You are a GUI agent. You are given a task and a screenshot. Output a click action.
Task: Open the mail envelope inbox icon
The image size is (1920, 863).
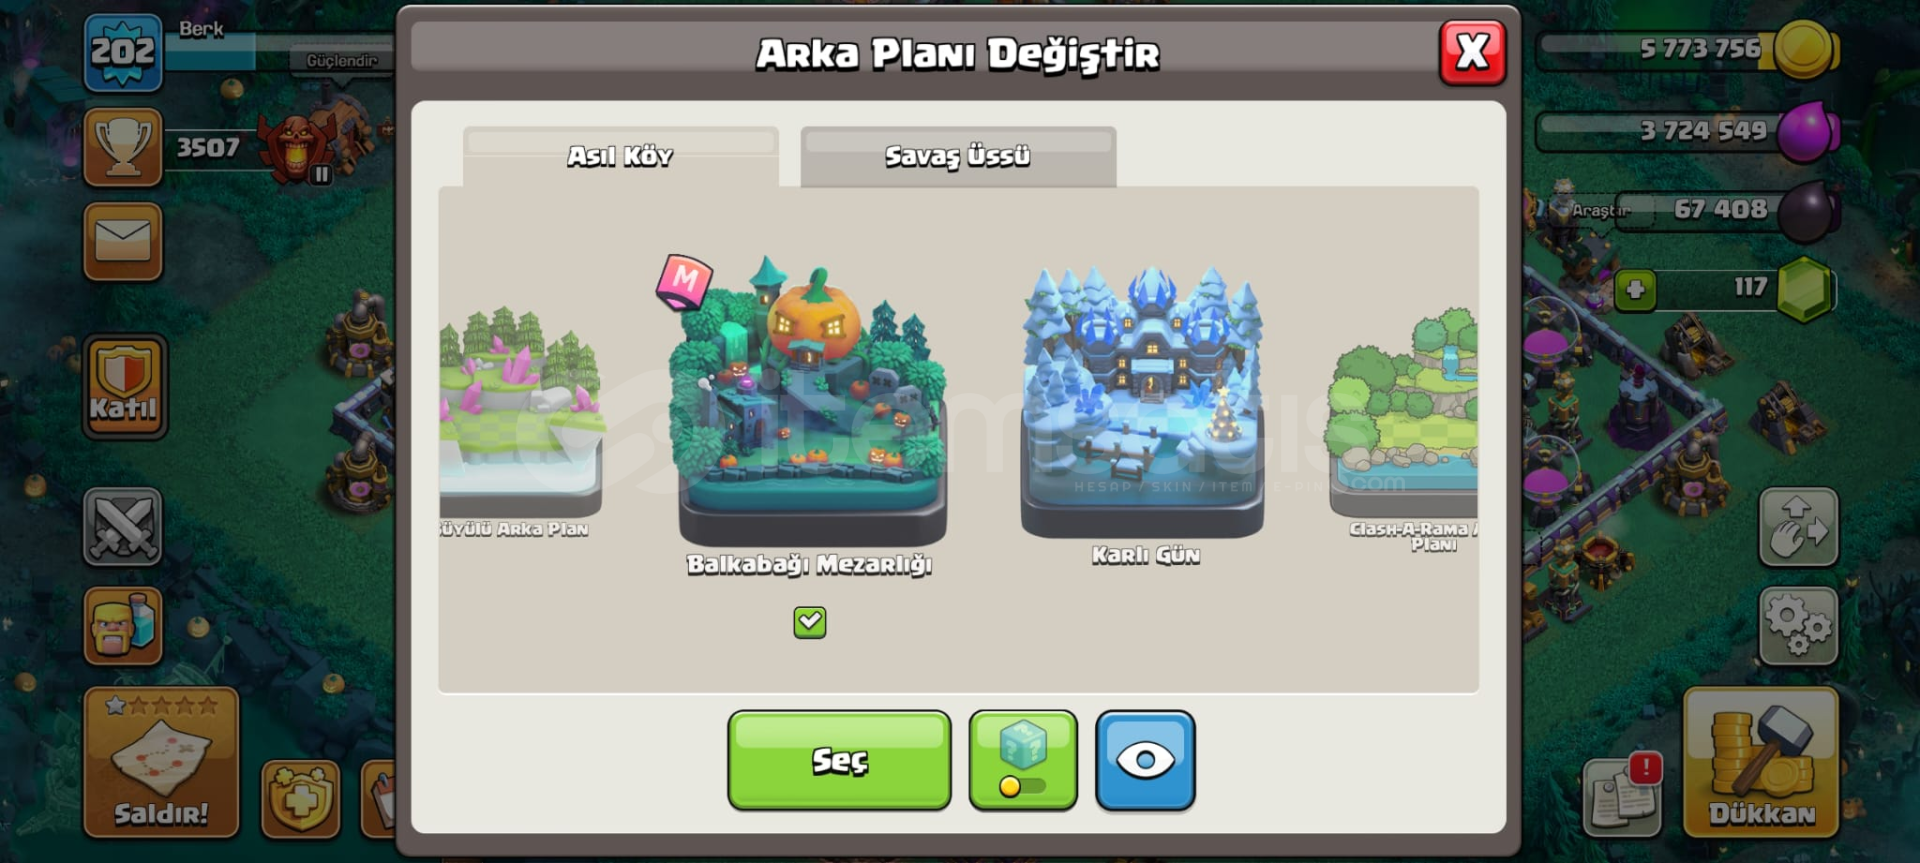(123, 241)
